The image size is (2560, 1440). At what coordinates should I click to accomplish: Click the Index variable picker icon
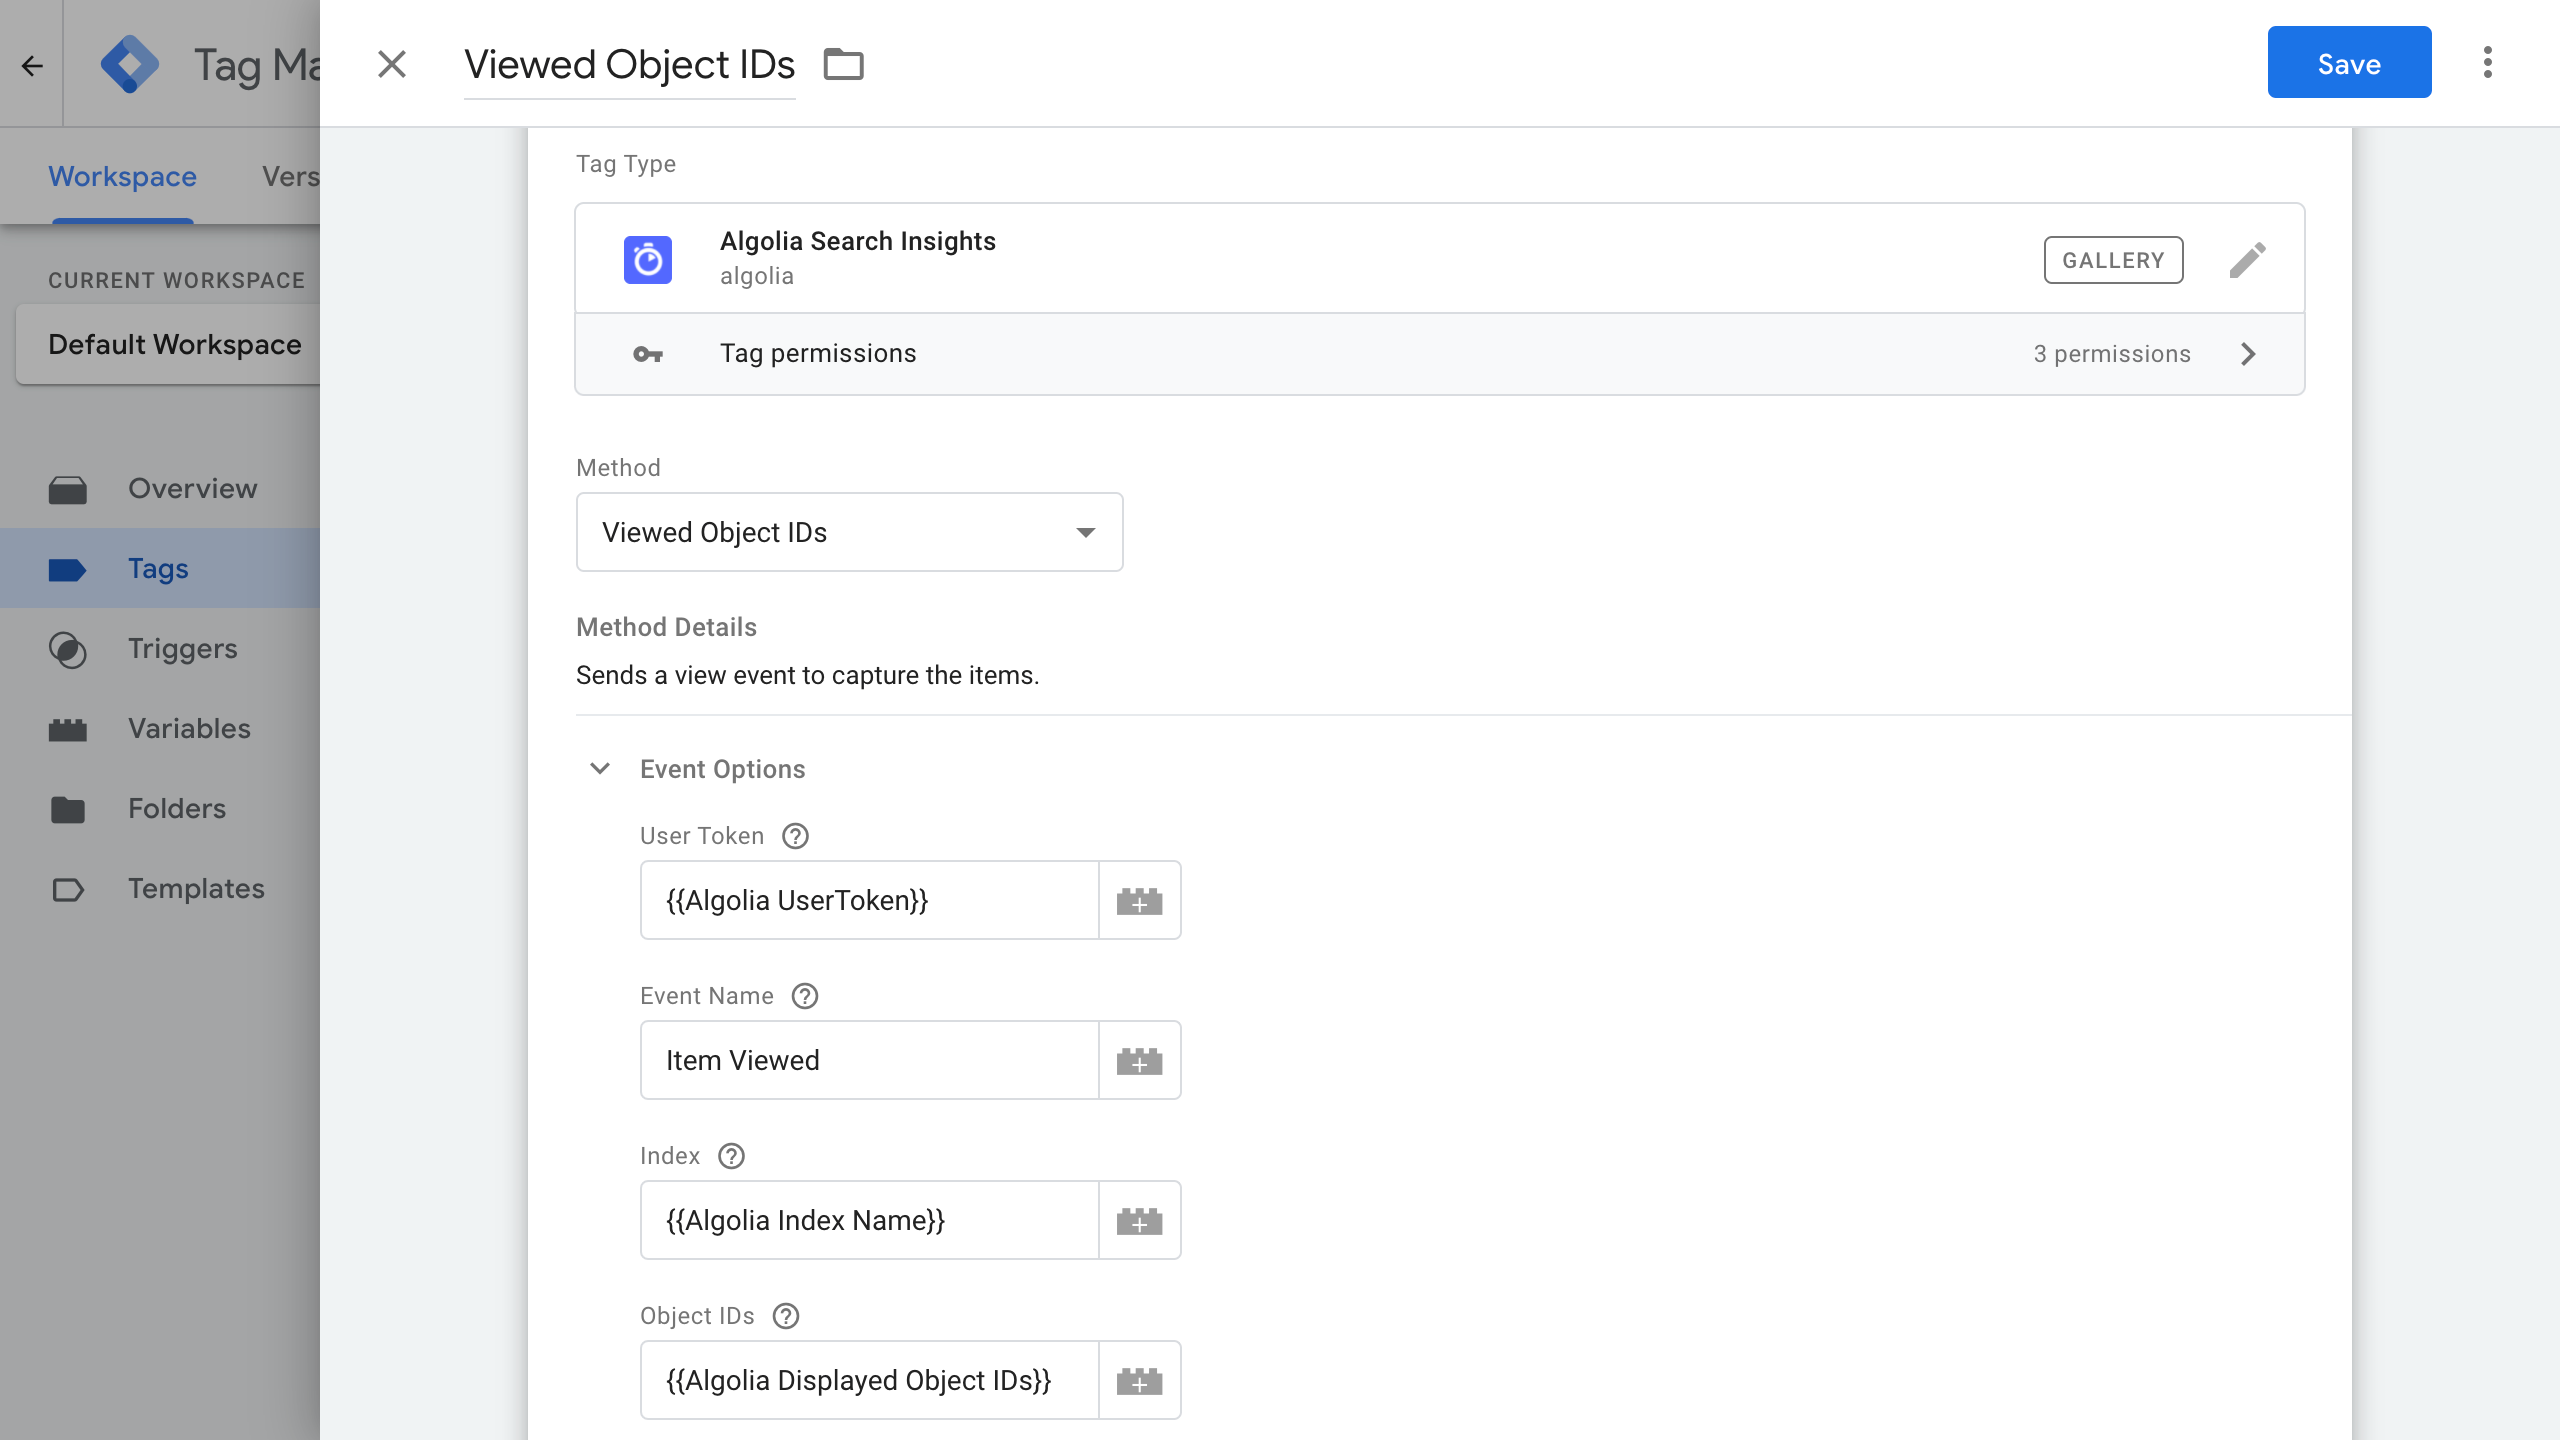(1141, 1220)
